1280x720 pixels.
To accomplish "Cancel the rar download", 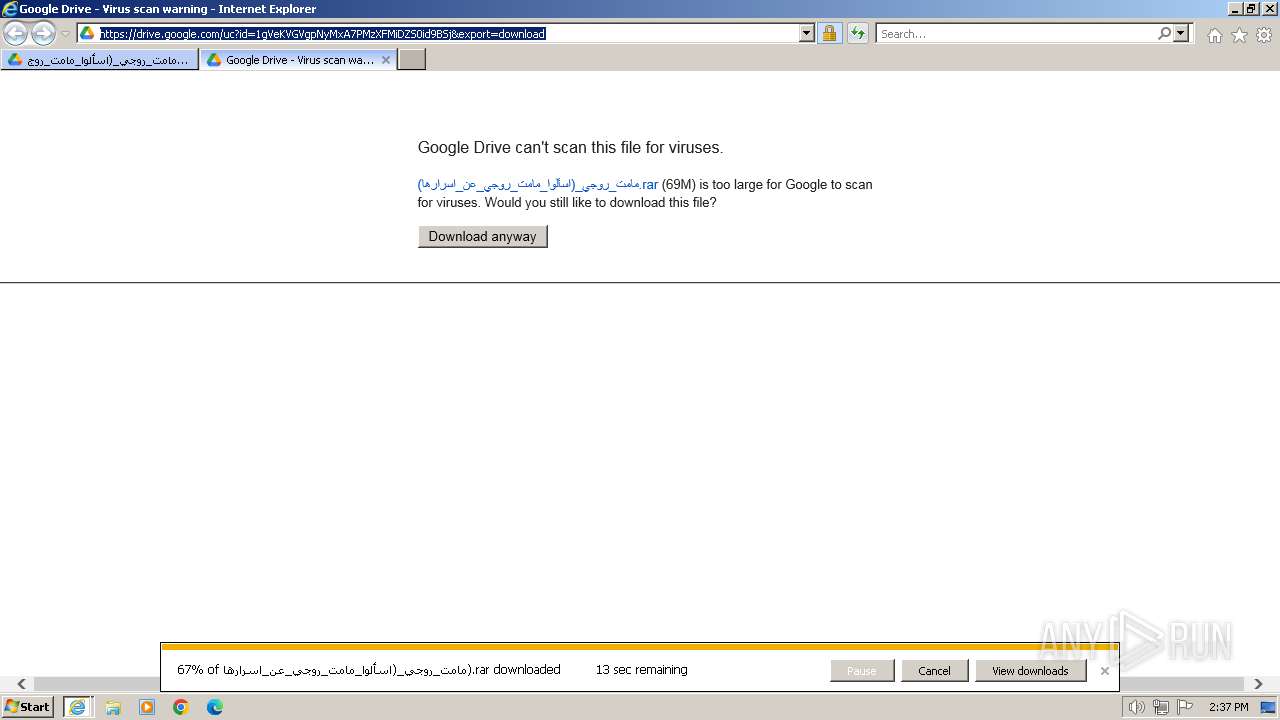I will tap(934, 671).
